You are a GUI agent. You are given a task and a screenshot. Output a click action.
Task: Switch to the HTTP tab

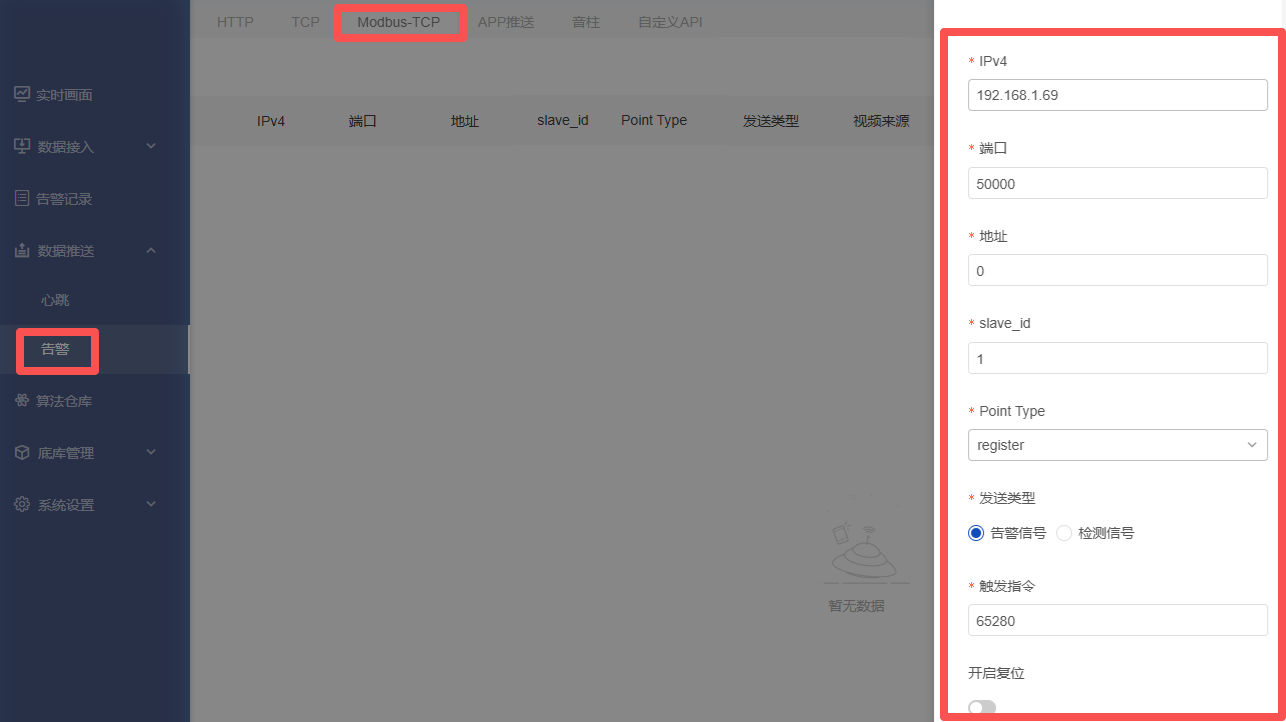235,22
